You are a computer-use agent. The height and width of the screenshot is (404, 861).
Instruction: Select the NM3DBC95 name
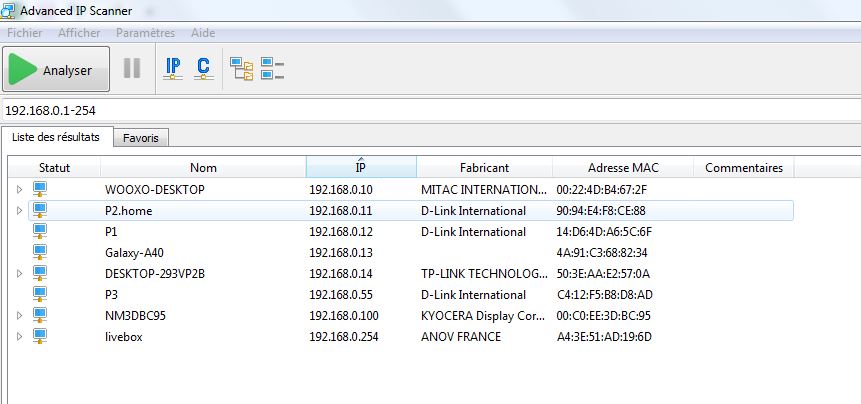135,316
